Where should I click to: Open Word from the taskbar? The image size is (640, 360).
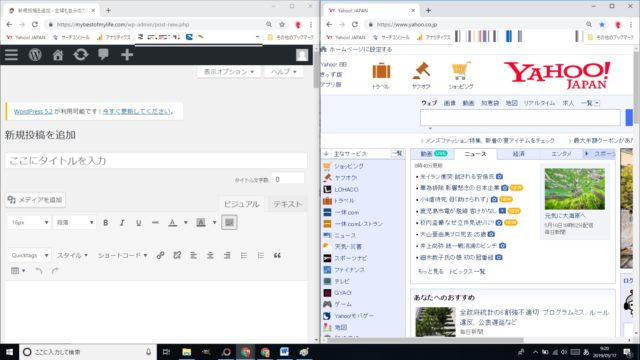point(284,352)
